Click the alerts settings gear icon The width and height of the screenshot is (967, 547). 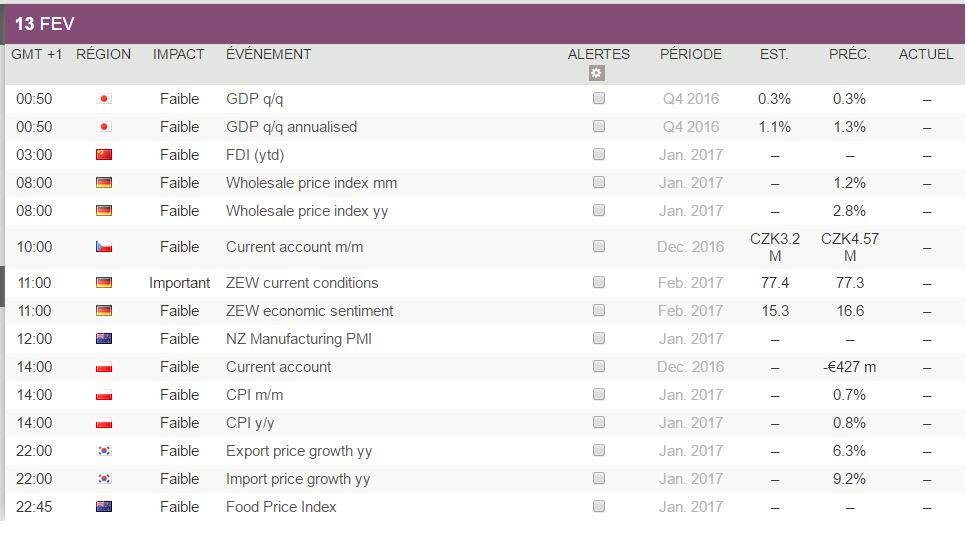click(597, 73)
